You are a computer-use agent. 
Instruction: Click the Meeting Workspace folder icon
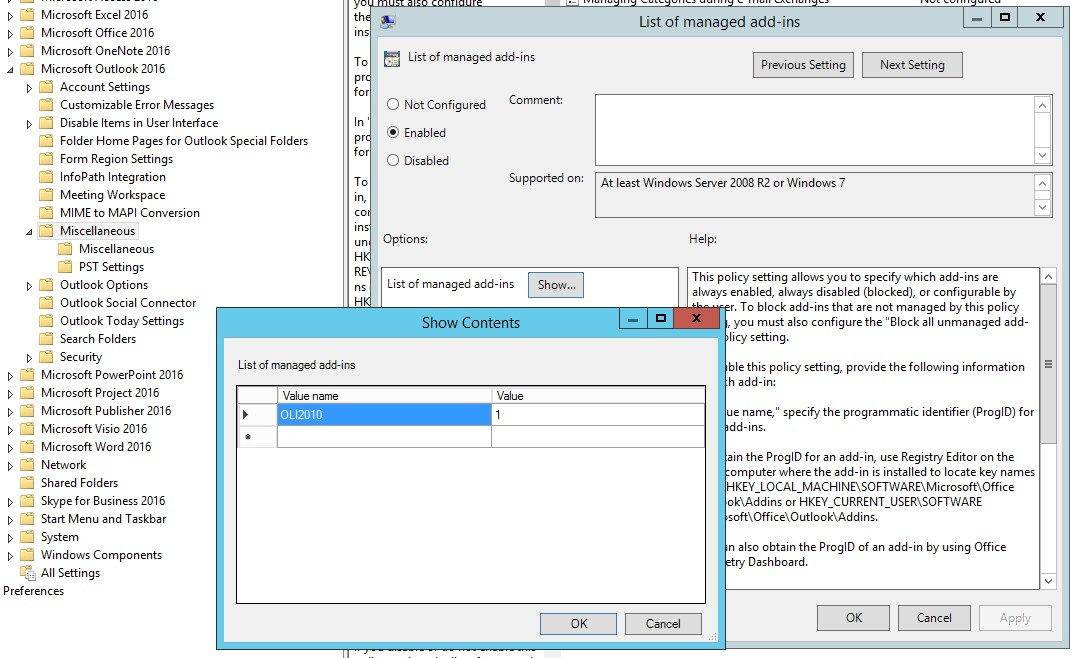tap(46, 195)
